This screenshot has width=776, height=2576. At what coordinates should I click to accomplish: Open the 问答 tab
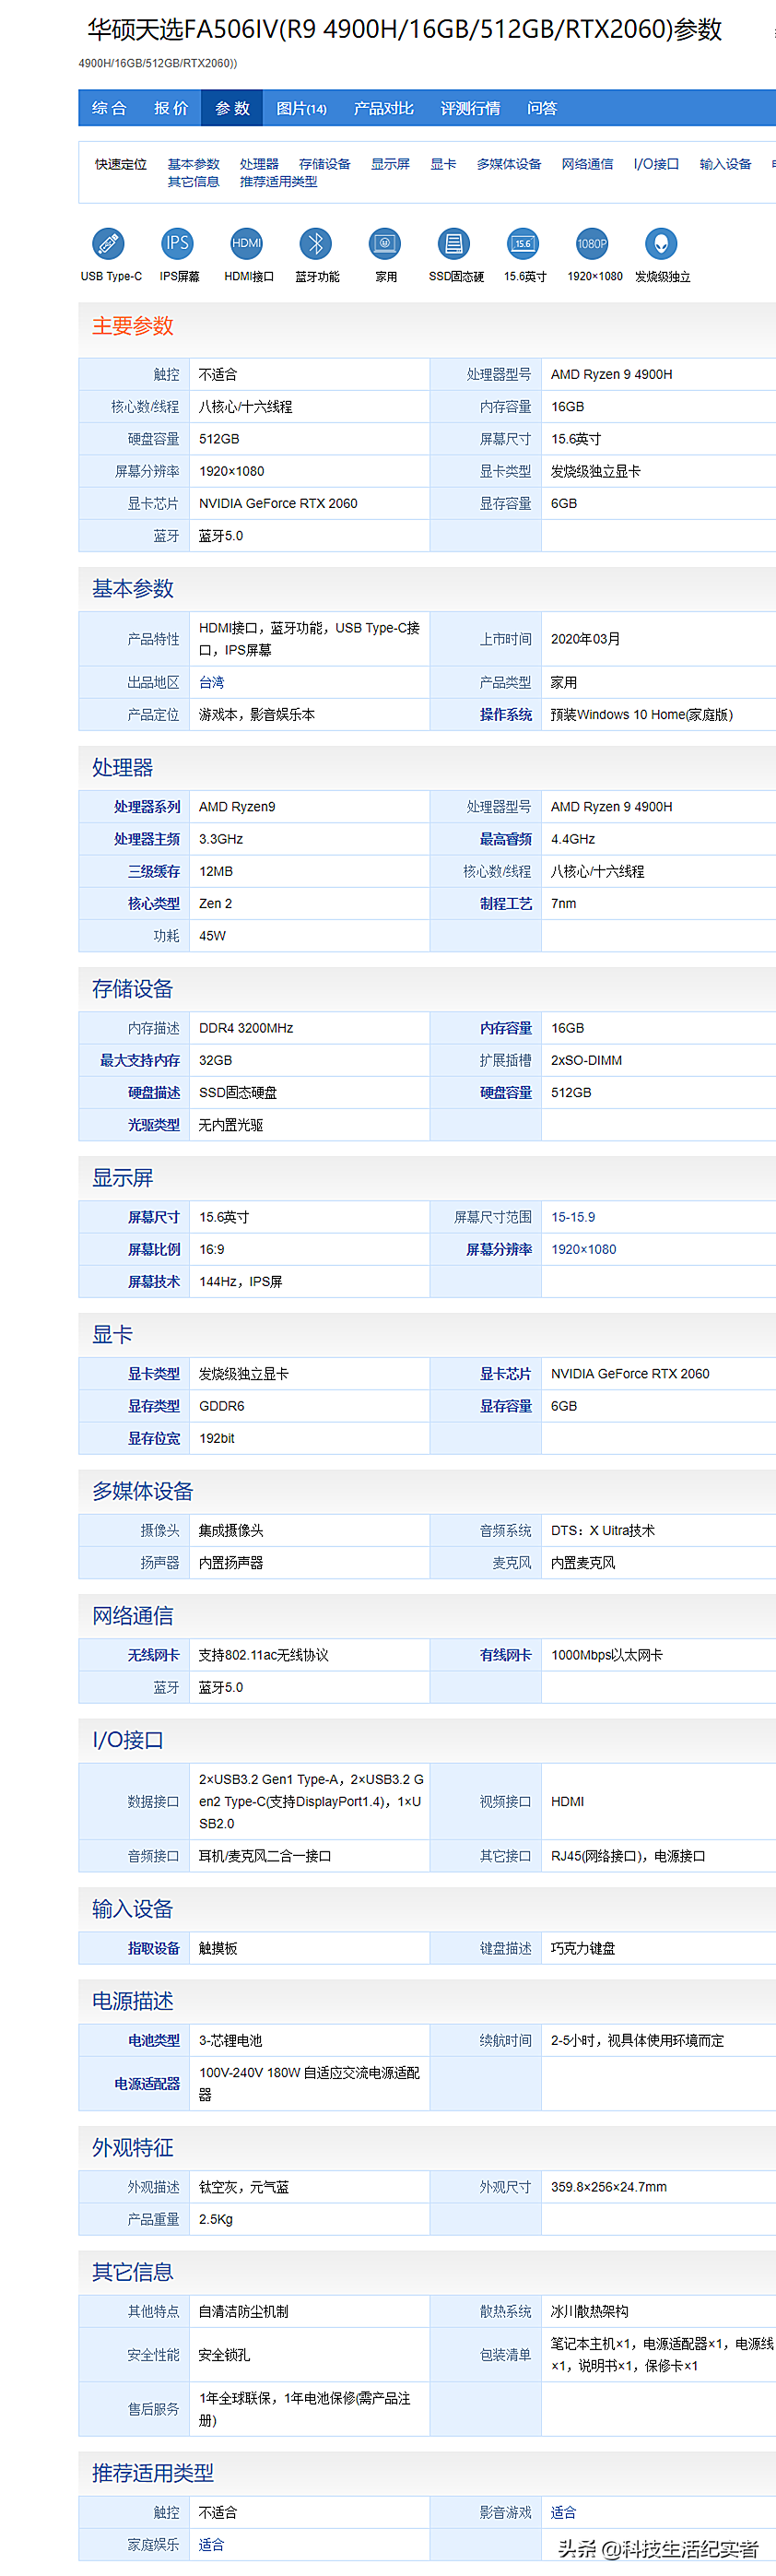point(542,108)
